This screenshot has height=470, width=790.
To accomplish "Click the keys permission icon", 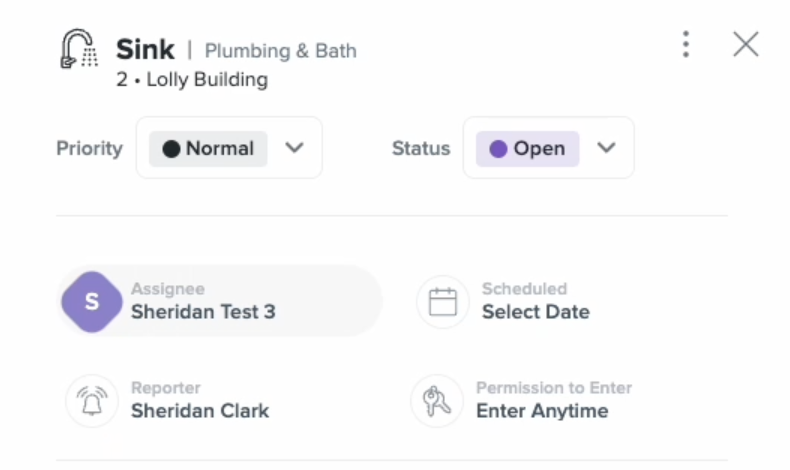I will (x=437, y=401).
